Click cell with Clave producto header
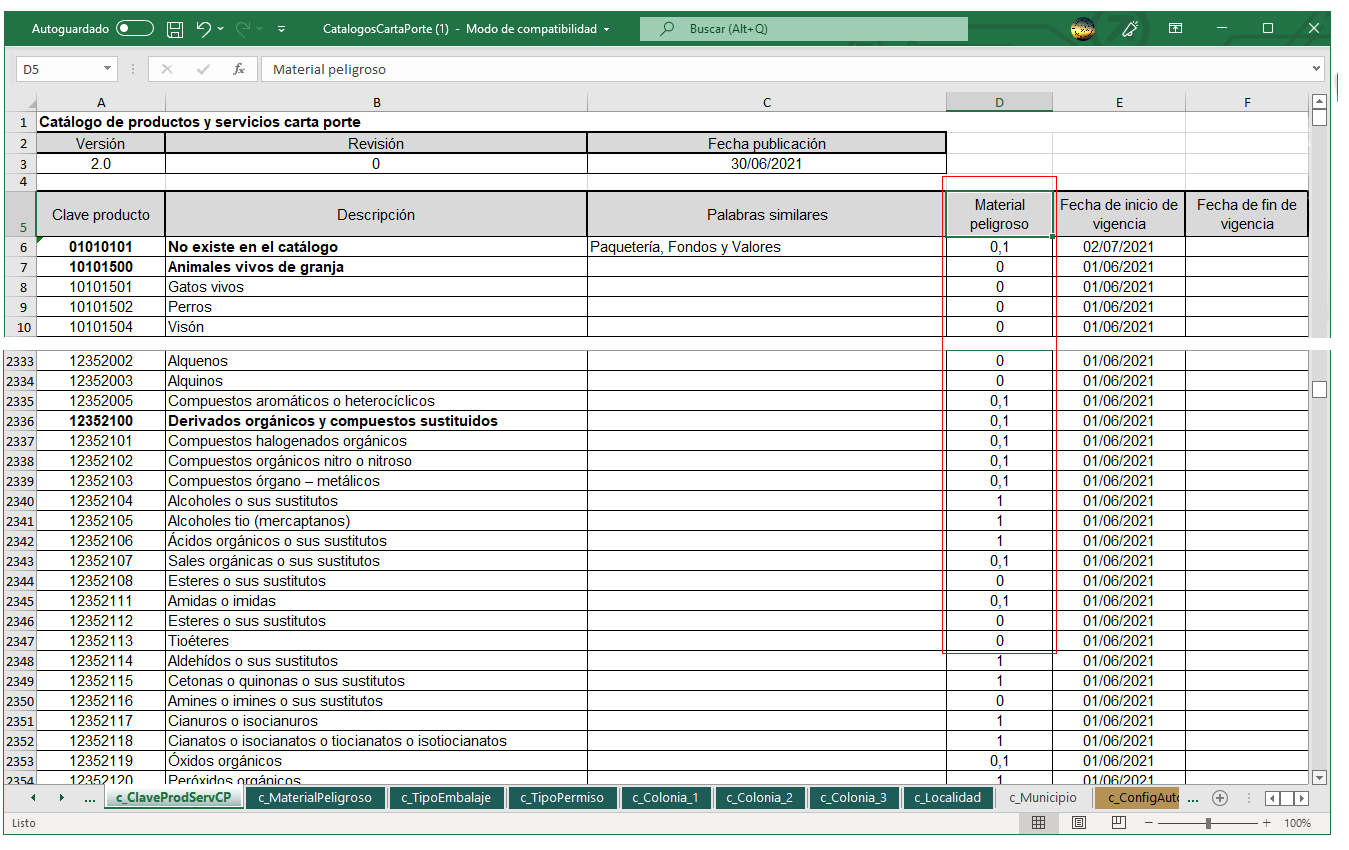This screenshot has width=1349, height=850. 101,214
